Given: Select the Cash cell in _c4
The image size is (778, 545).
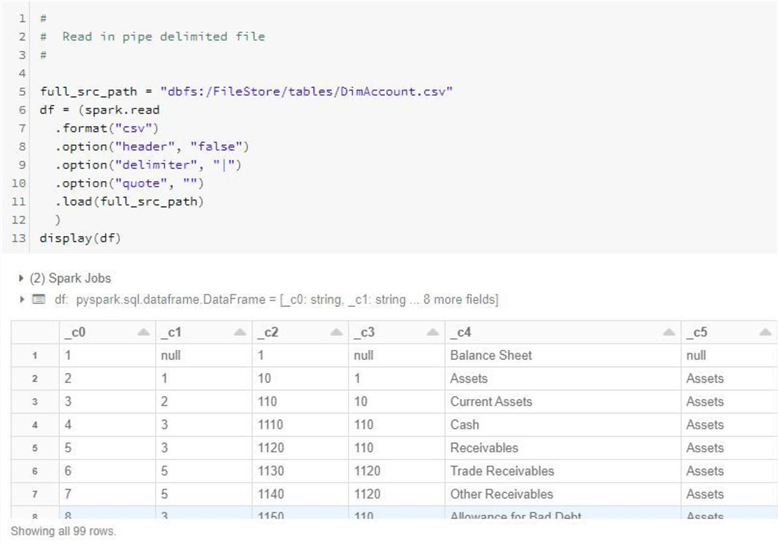Looking at the screenshot, I should coord(466,425).
